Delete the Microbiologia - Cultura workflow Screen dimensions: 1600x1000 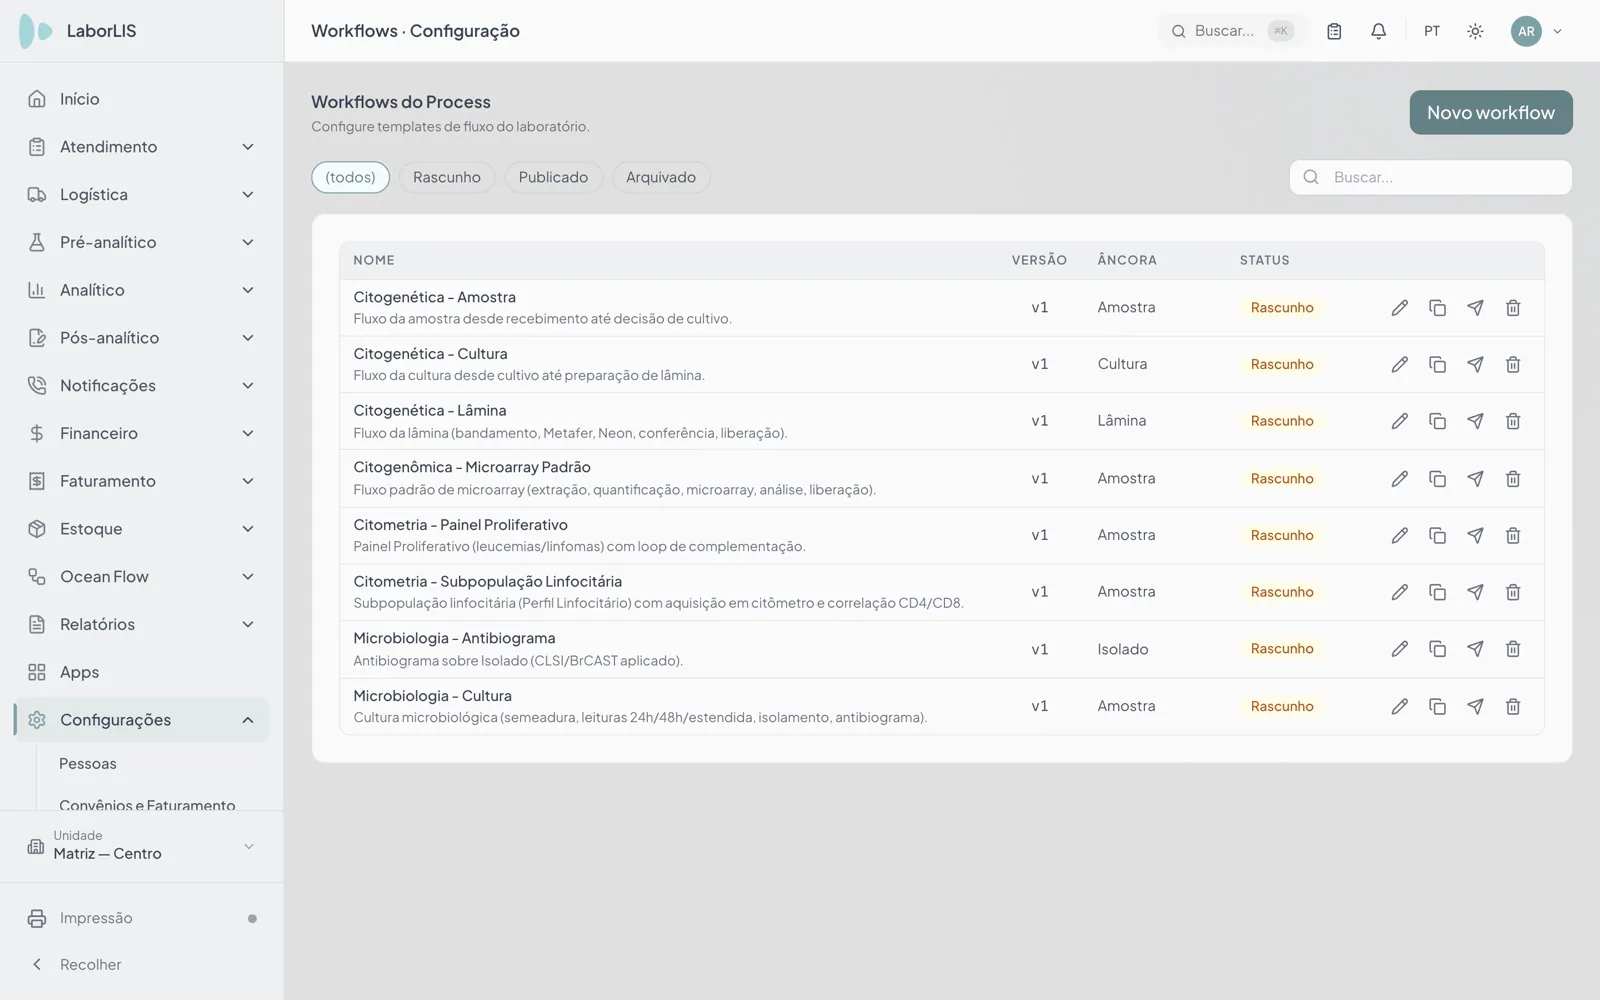(x=1513, y=706)
